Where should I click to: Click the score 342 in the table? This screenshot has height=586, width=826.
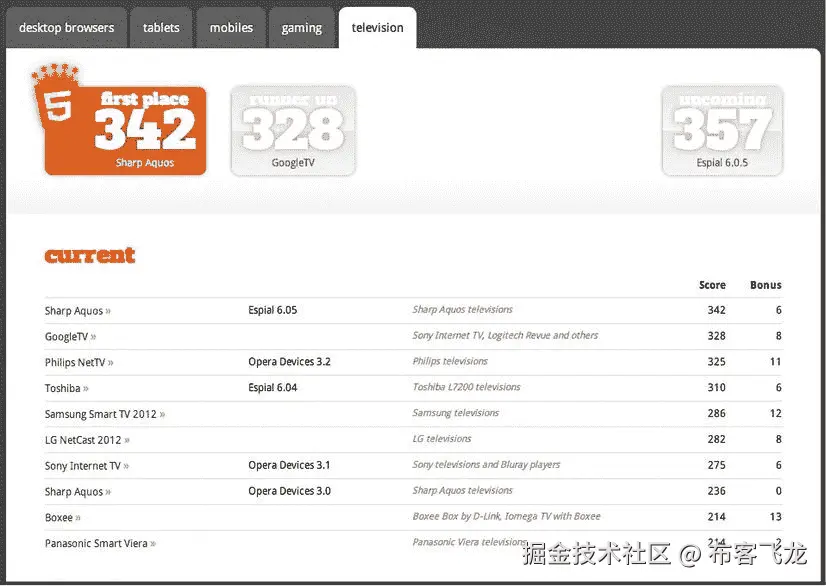click(x=716, y=310)
